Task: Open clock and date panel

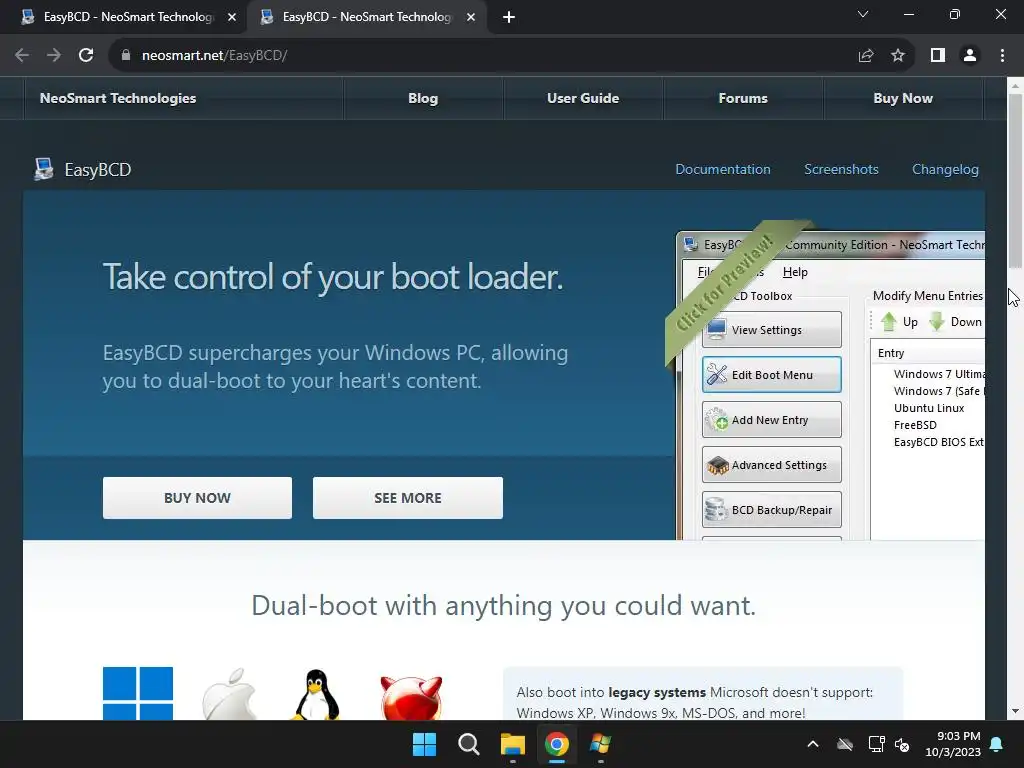Action: point(953,744)
